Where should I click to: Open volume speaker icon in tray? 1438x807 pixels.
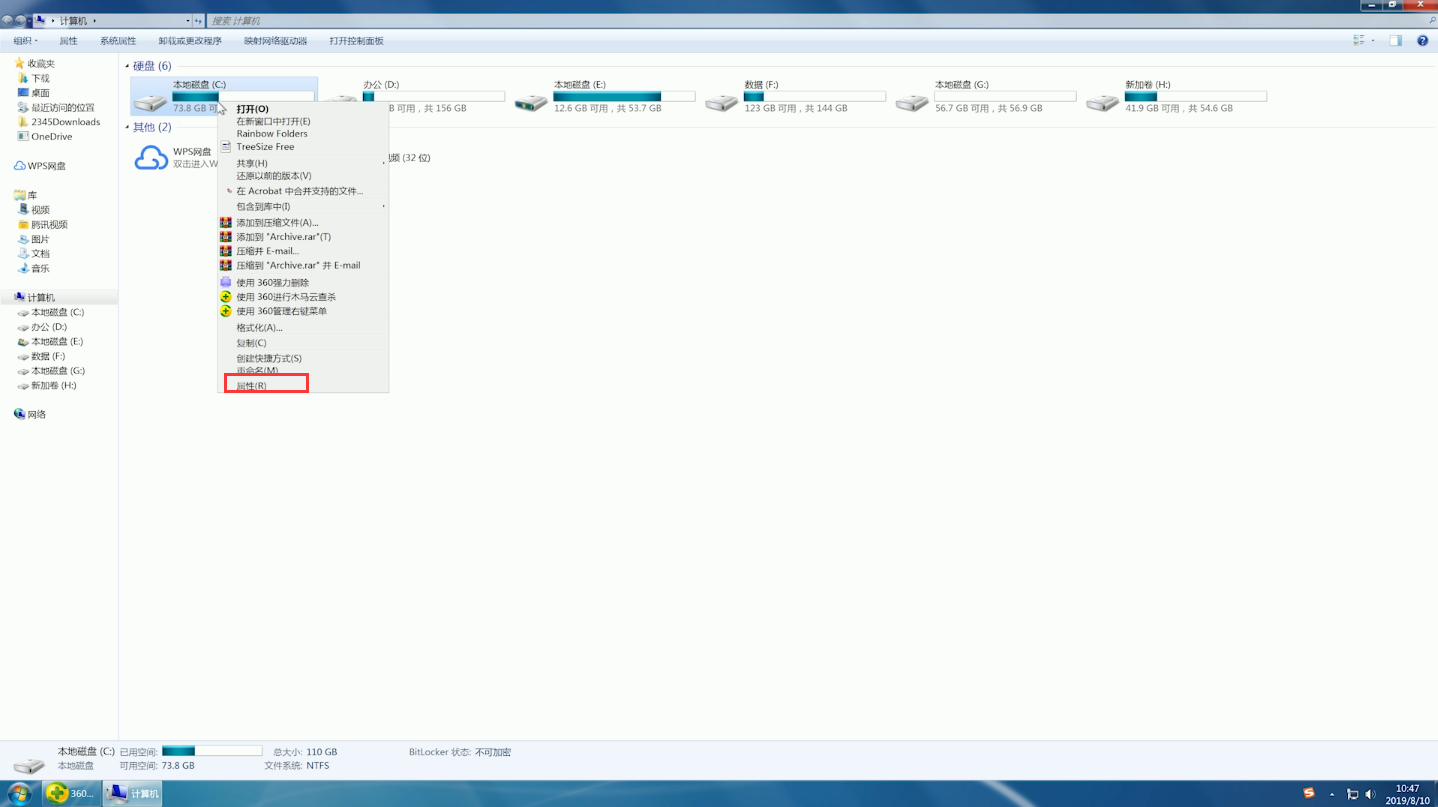pyautogui.click(x=1370, y=795)
